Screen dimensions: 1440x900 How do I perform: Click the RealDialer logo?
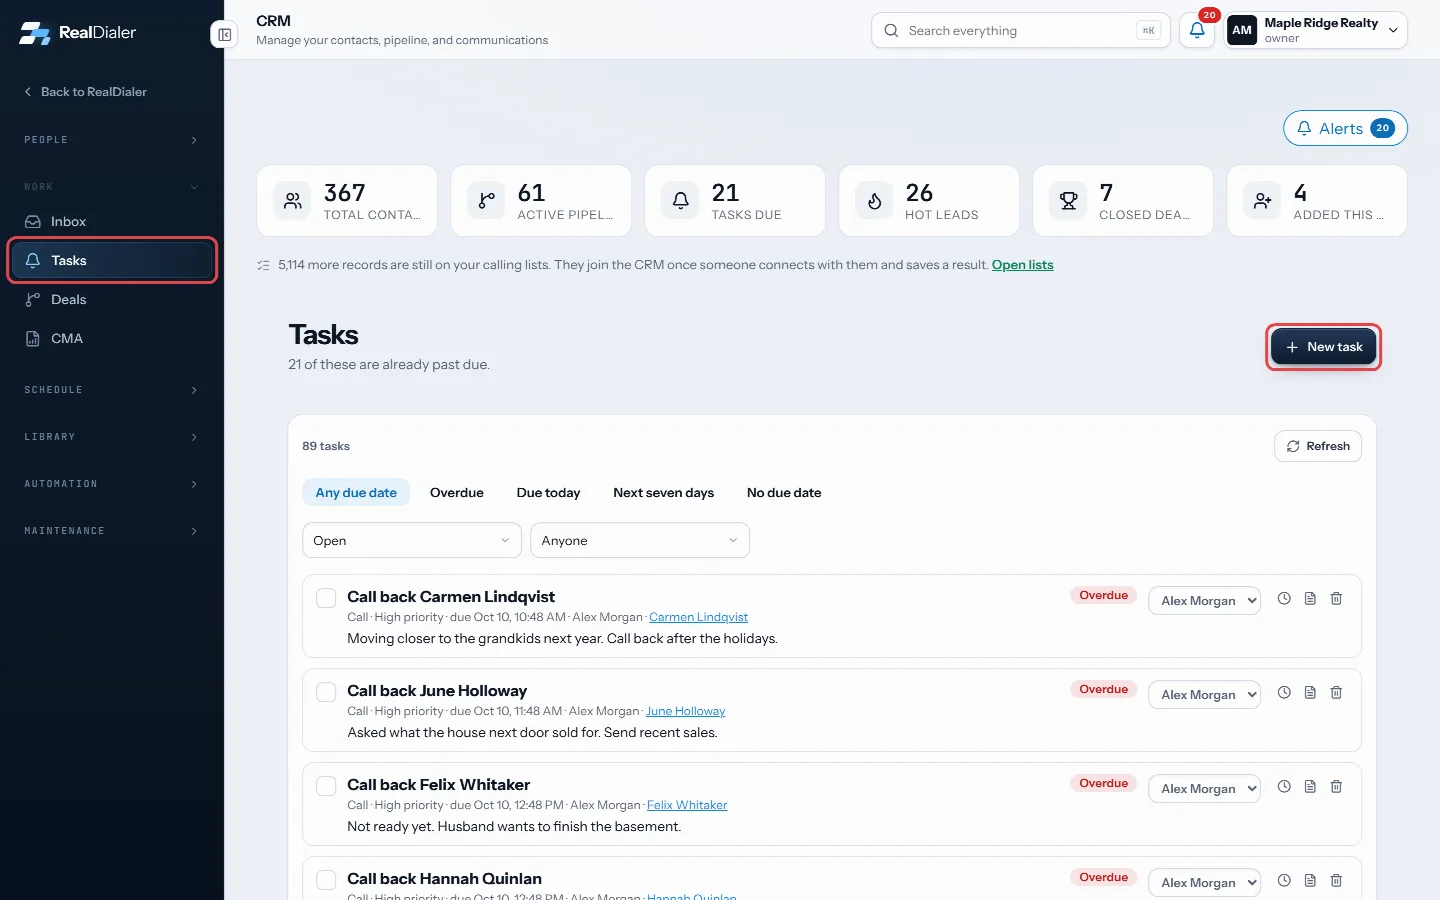pyautogui.click(x=78, y=33)
